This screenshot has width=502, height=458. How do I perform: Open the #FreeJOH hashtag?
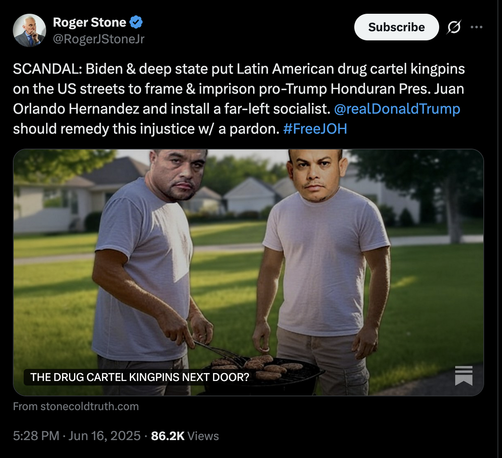point(315,129)
